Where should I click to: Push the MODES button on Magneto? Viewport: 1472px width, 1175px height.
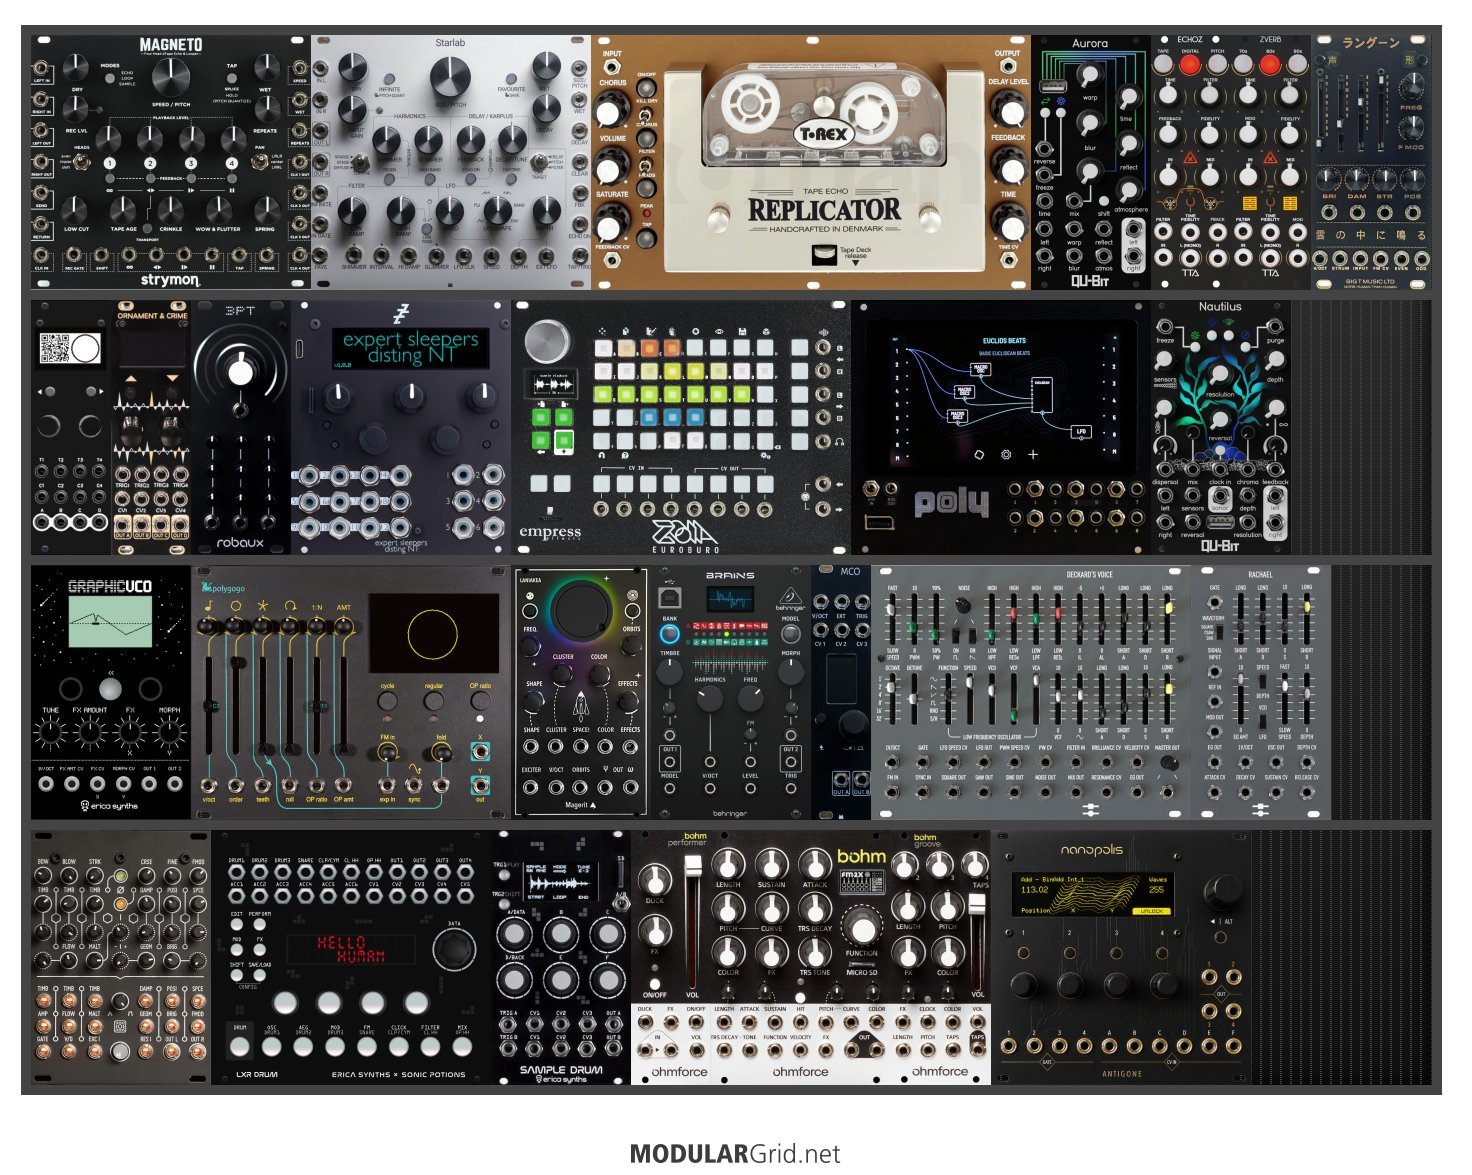pos(110,78)
